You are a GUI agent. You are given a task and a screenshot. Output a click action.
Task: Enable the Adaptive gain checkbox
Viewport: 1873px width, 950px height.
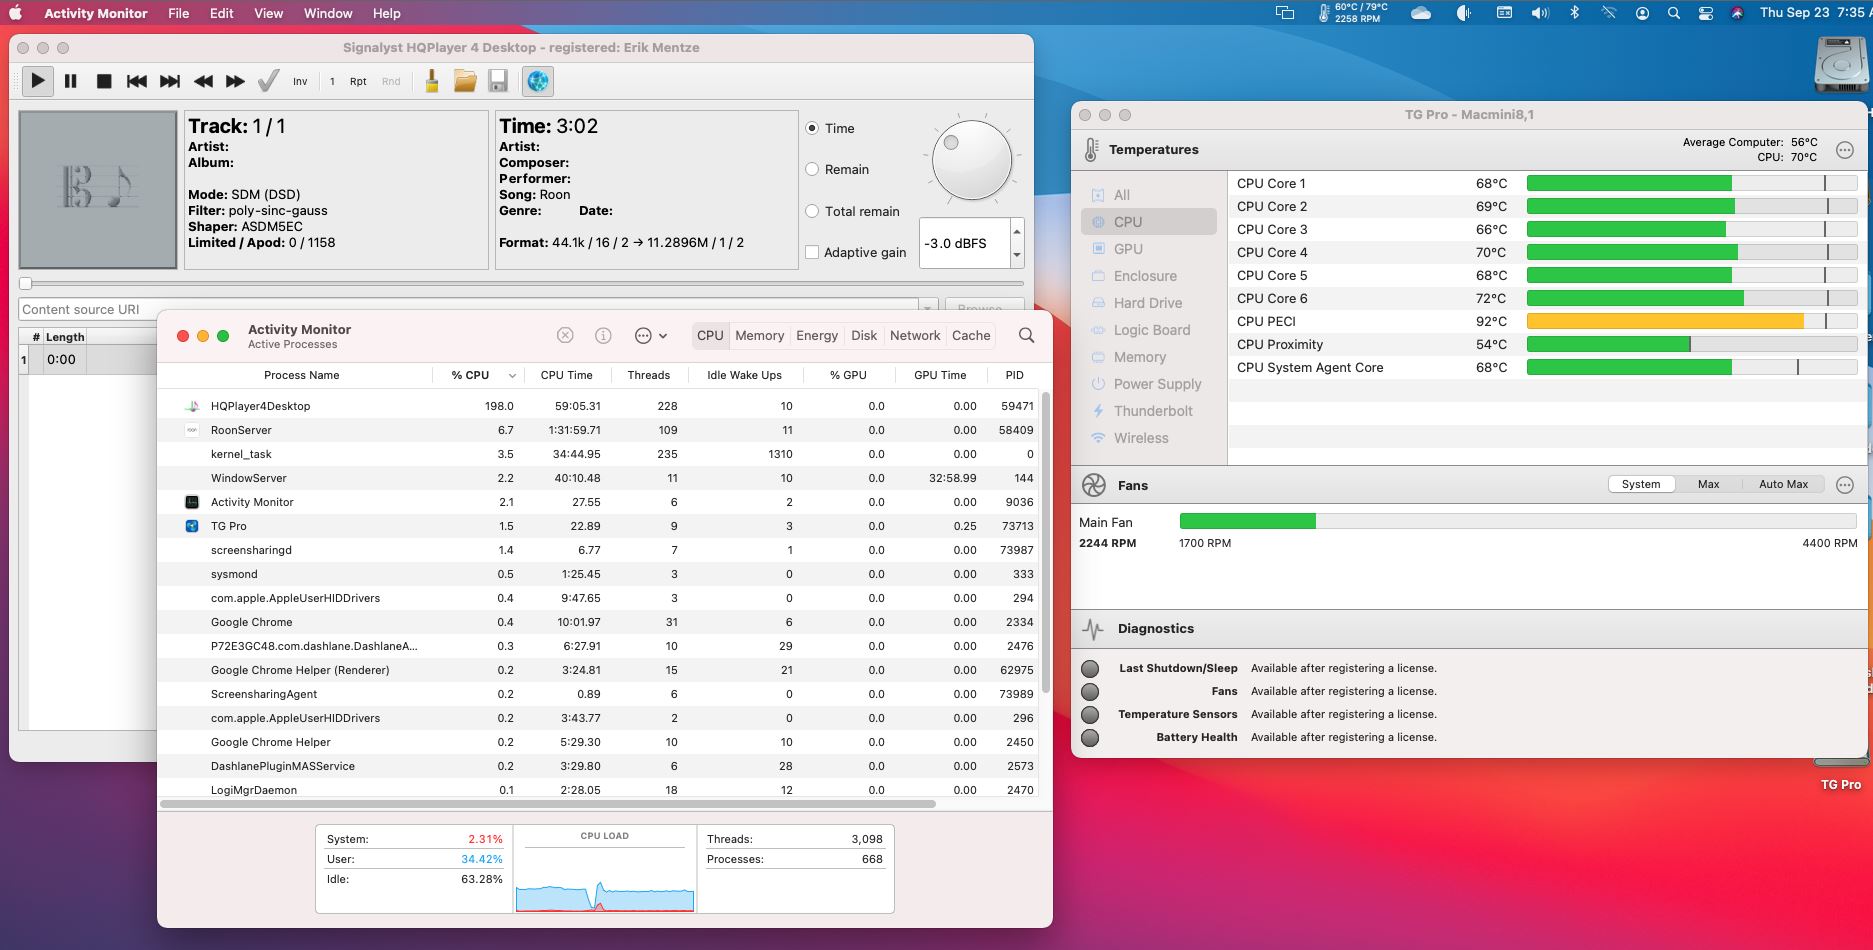812,253
